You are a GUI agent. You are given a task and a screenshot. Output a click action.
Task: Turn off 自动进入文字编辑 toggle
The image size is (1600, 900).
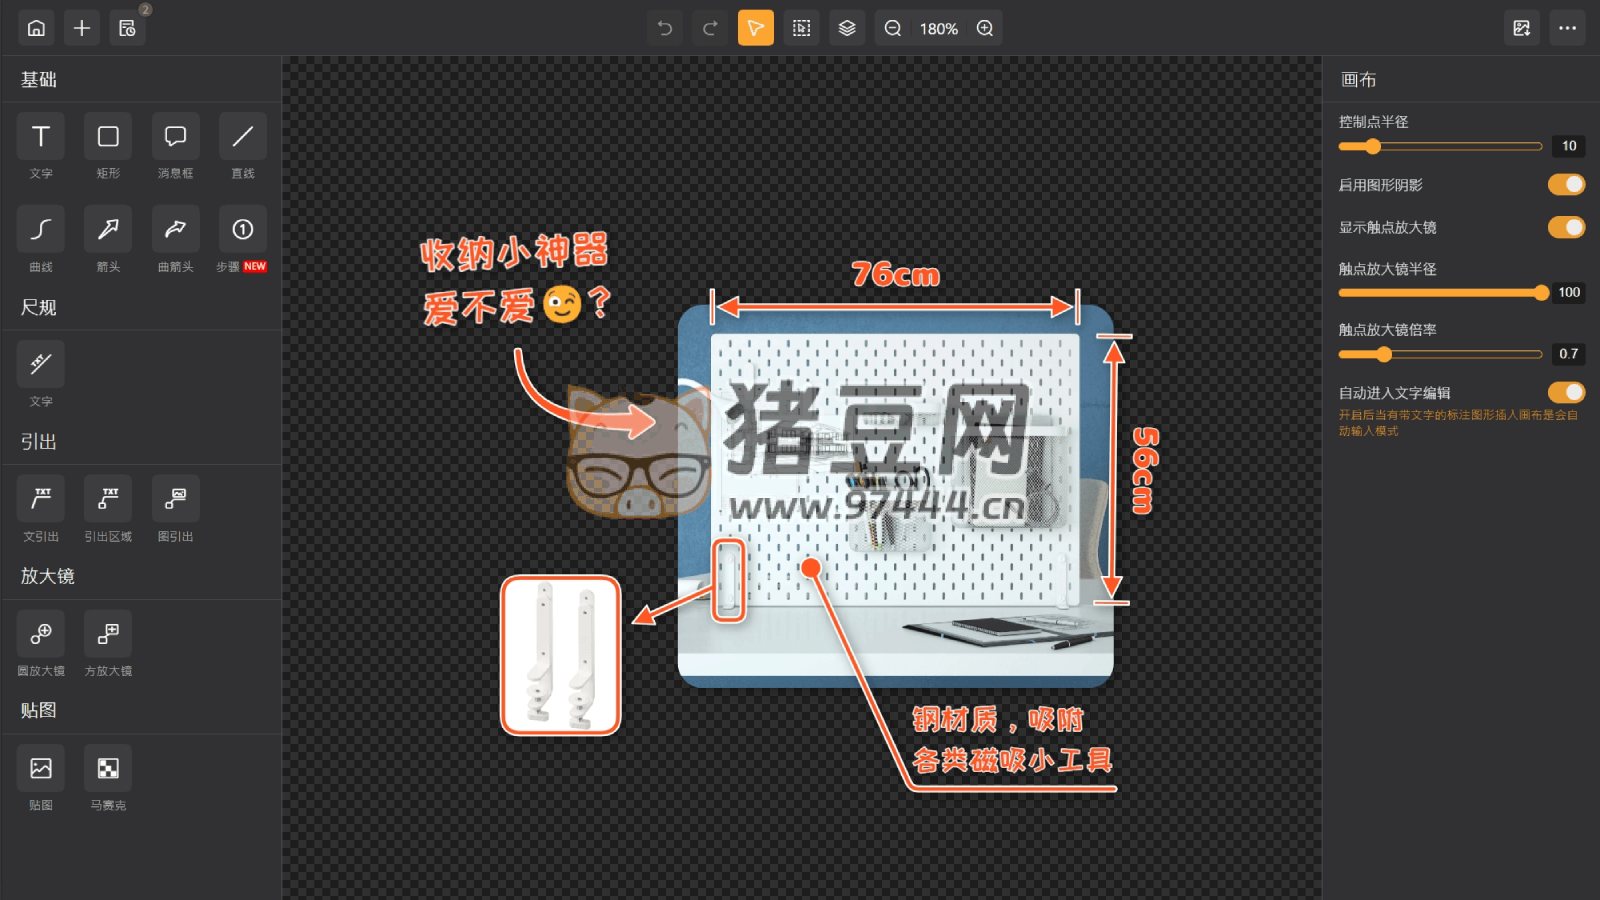click(x=1565, y=392)
